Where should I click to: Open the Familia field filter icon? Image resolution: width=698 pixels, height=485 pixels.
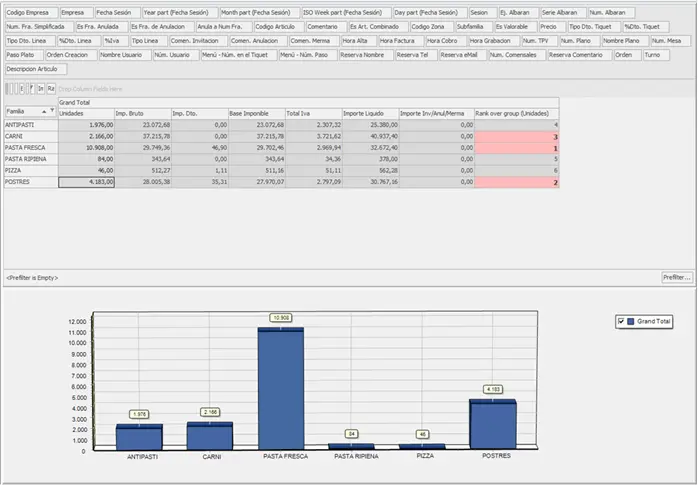point(53,112)
